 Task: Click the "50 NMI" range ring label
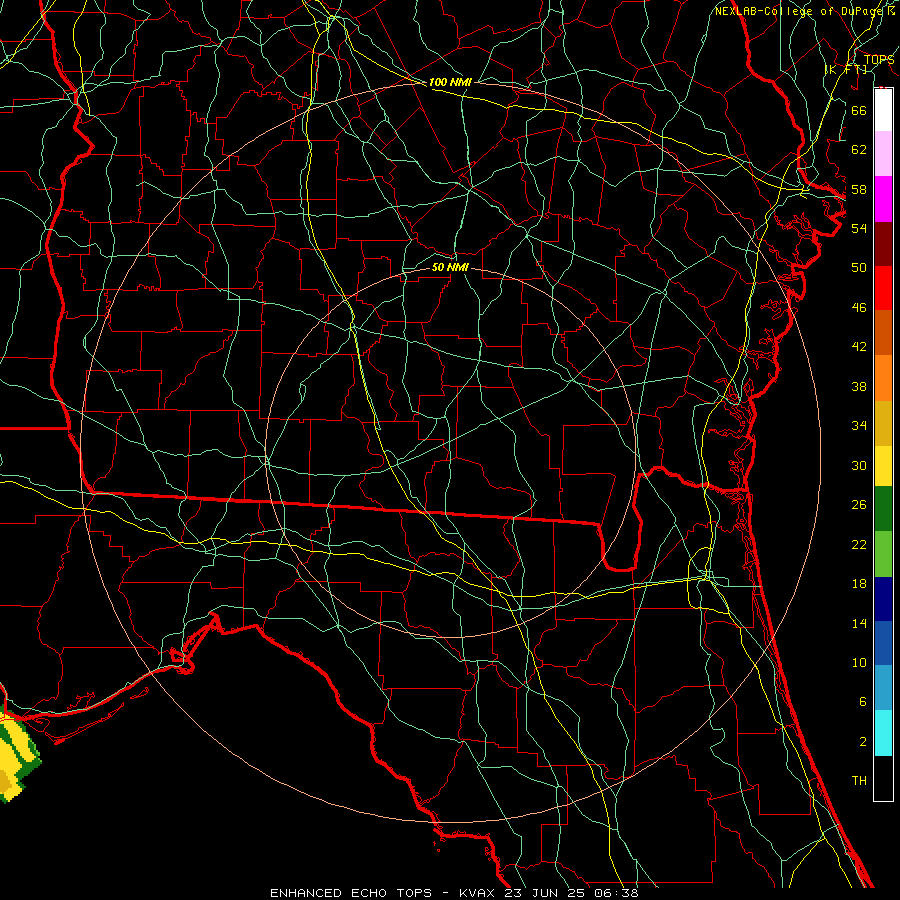click(x=450, y=267)
